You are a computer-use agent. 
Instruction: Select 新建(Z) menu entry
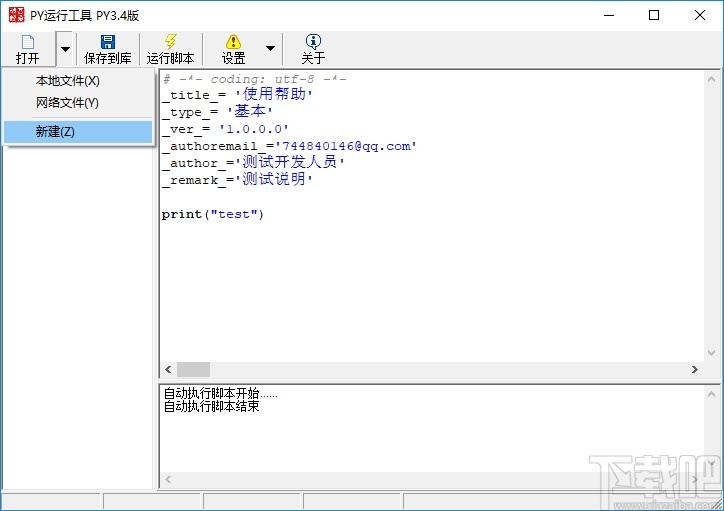78,132
